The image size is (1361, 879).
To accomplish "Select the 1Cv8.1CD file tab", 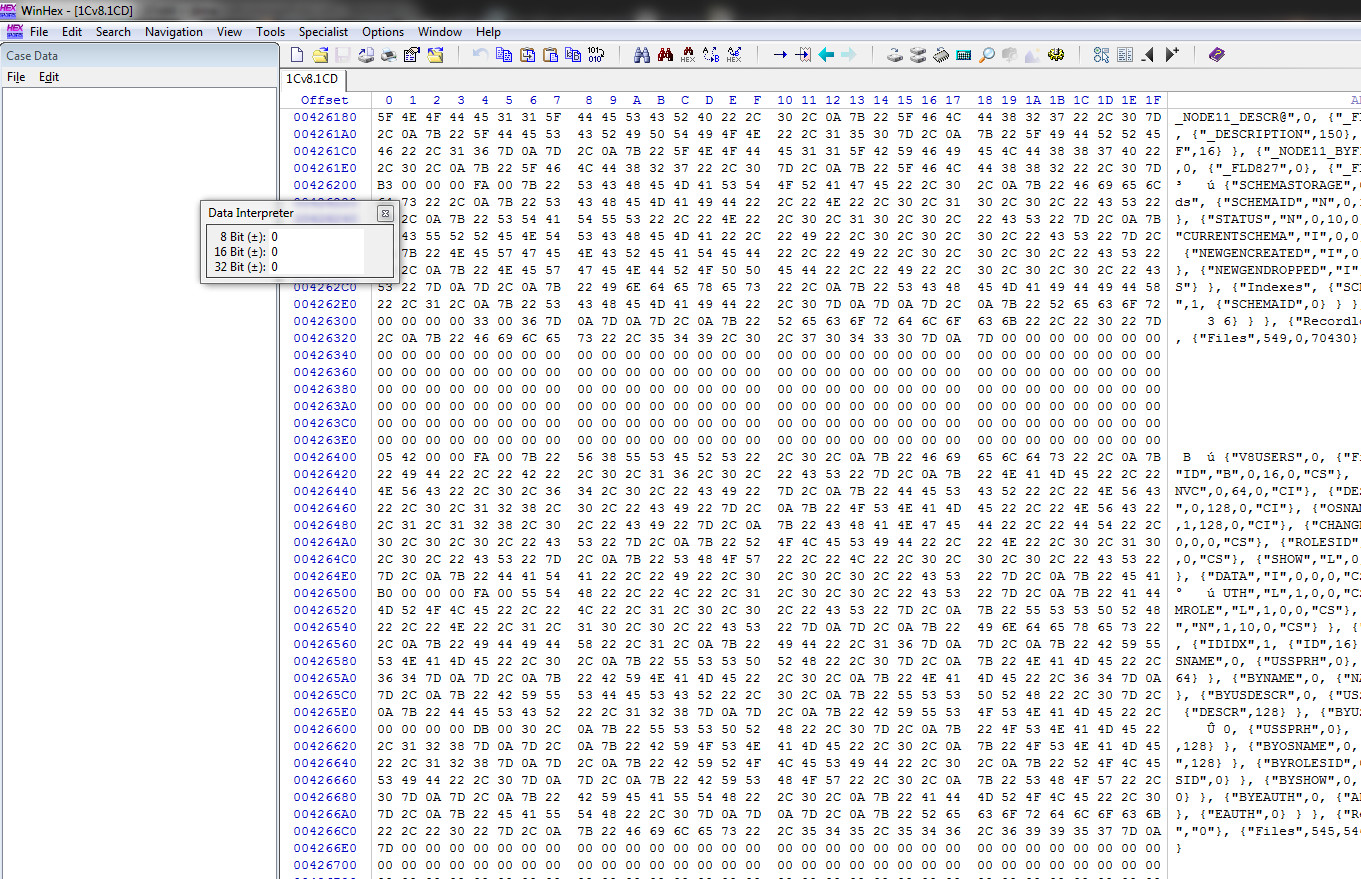I will (312, 79).
